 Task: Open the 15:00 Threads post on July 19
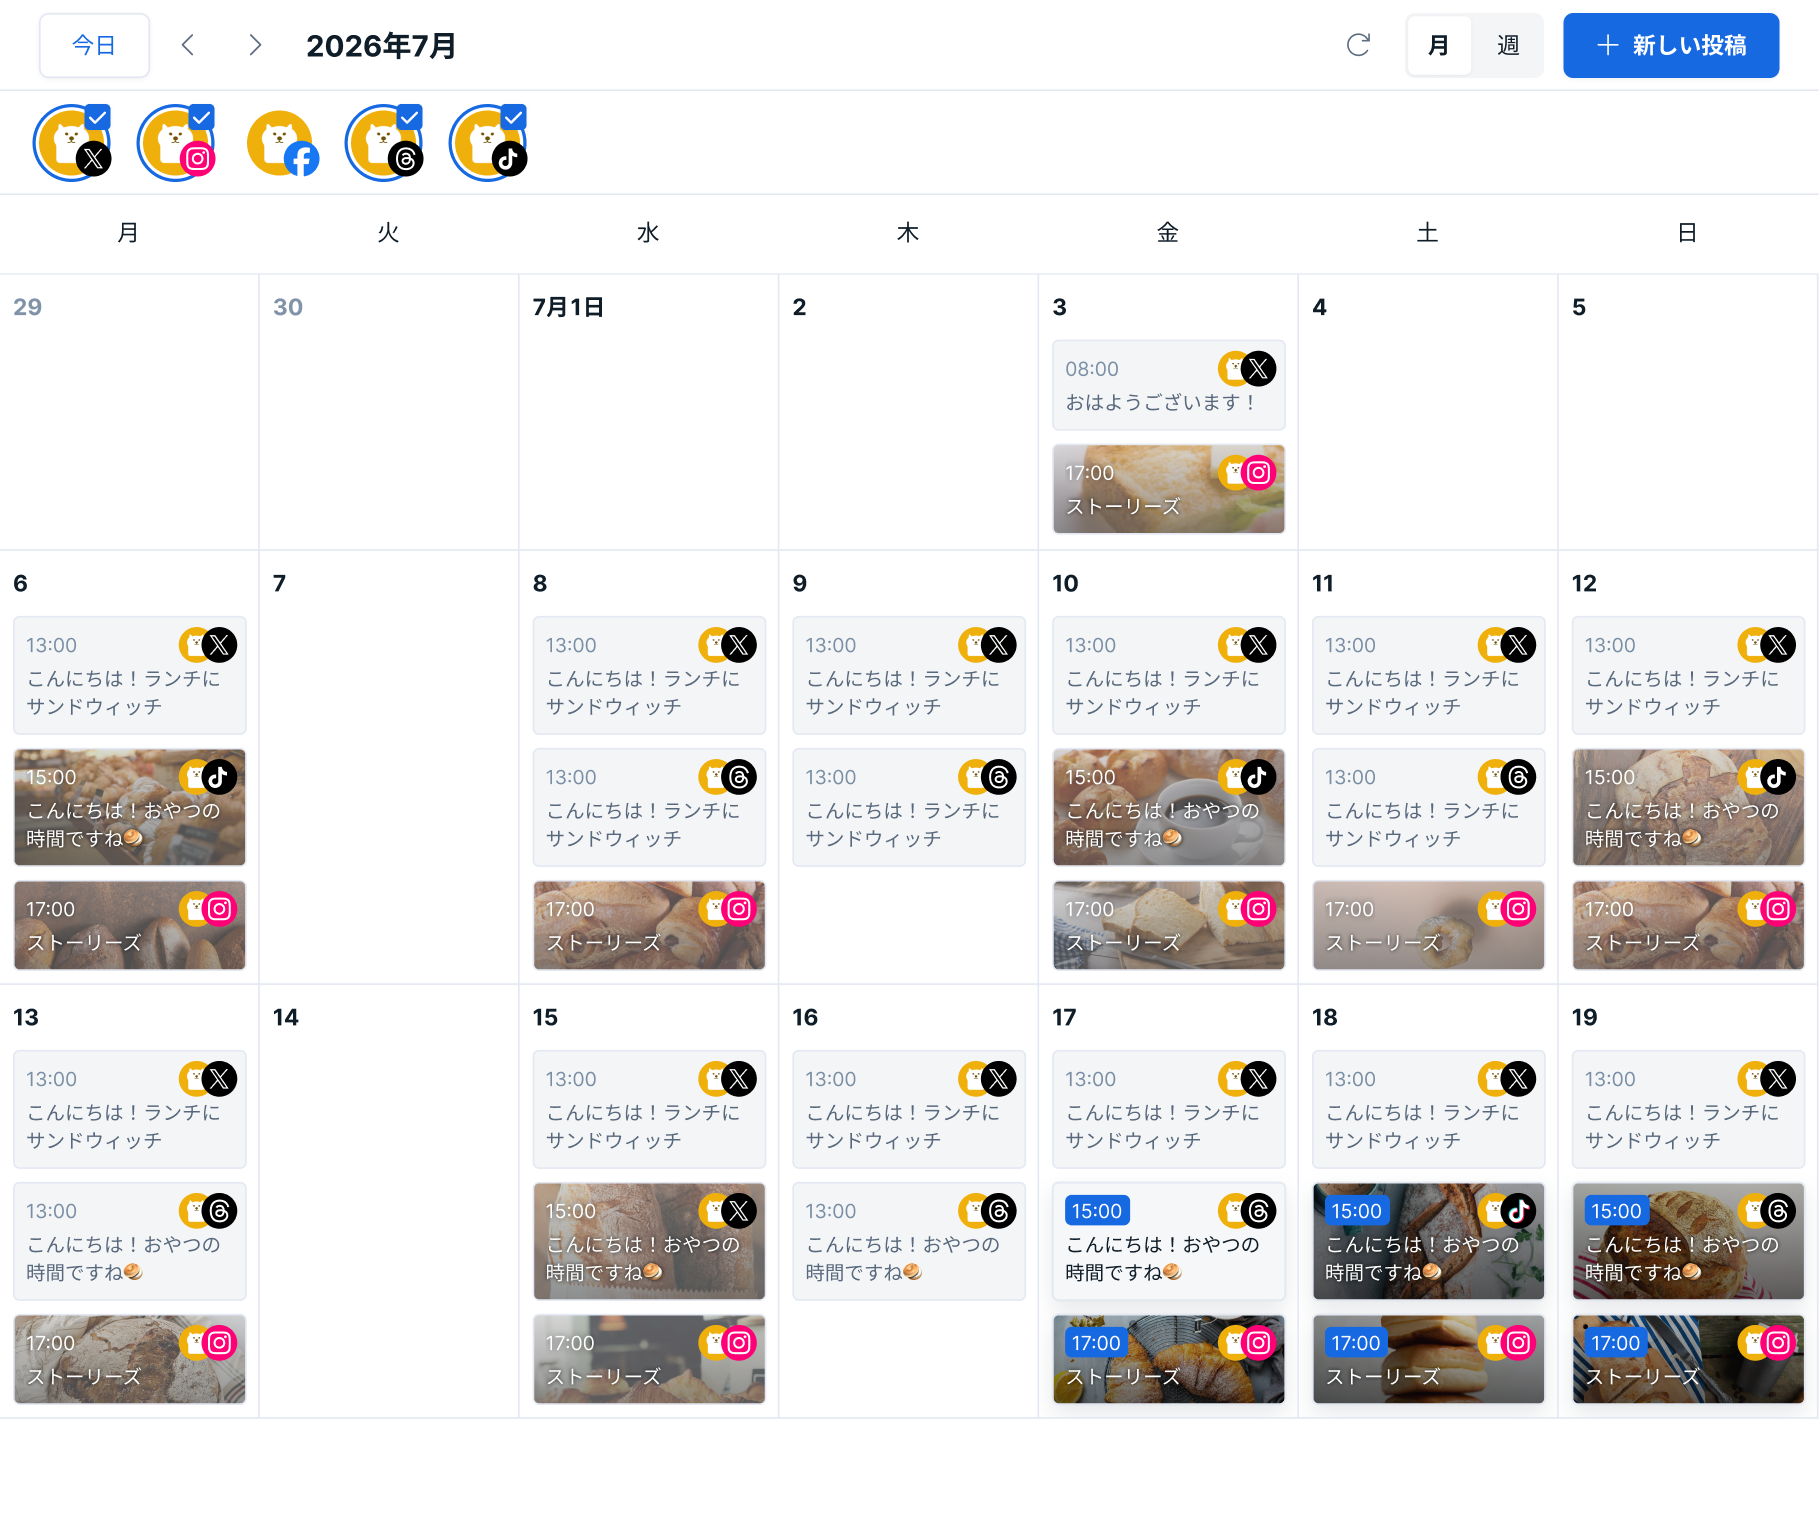[1689, 1241]
